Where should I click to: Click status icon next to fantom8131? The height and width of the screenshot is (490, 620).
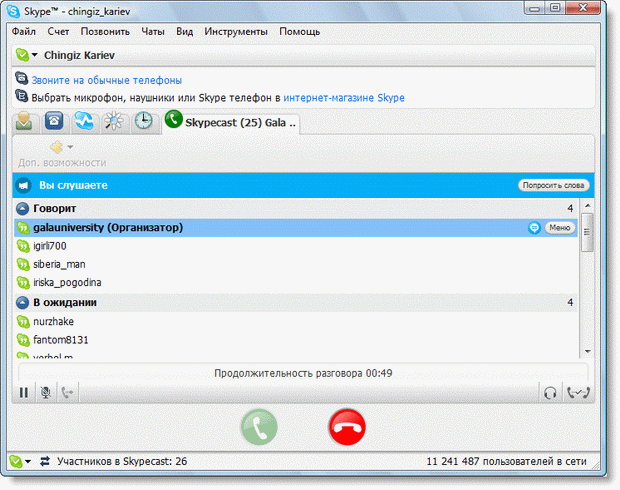(x=23, y=340)
